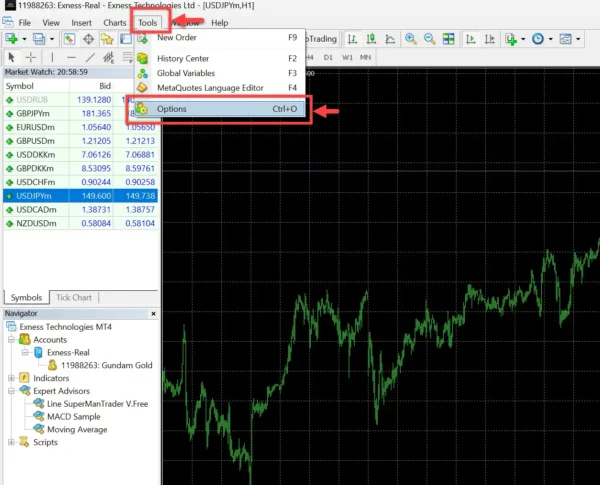Open the Charts menu
Screen dimensions: 600x485
(114, 23)
